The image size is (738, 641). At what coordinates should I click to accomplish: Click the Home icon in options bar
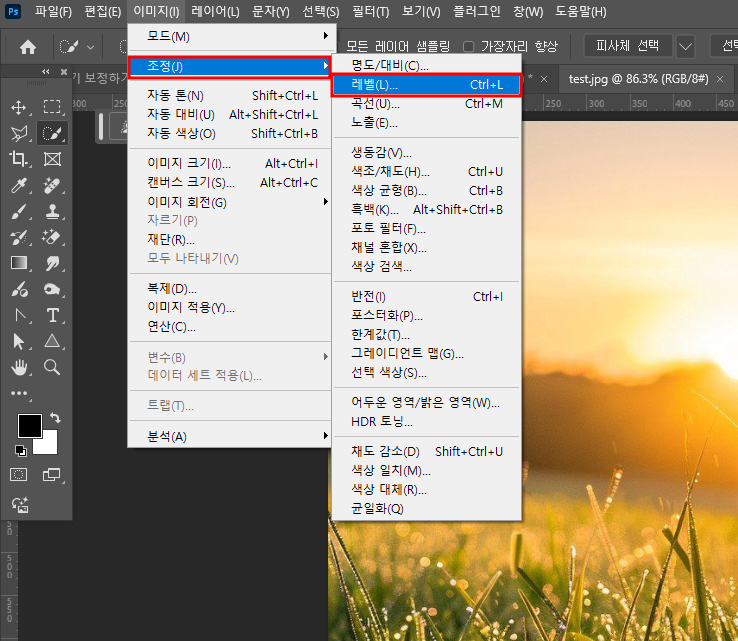[28, 47]
